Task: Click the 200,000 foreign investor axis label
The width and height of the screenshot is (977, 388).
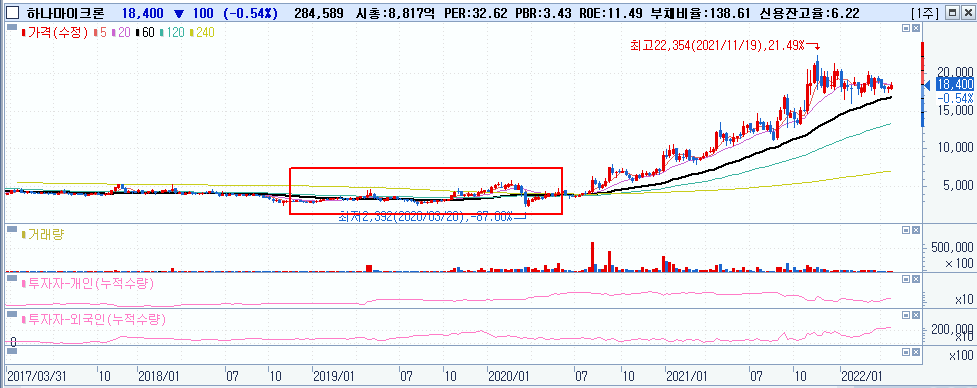Action: coord(951,328)
